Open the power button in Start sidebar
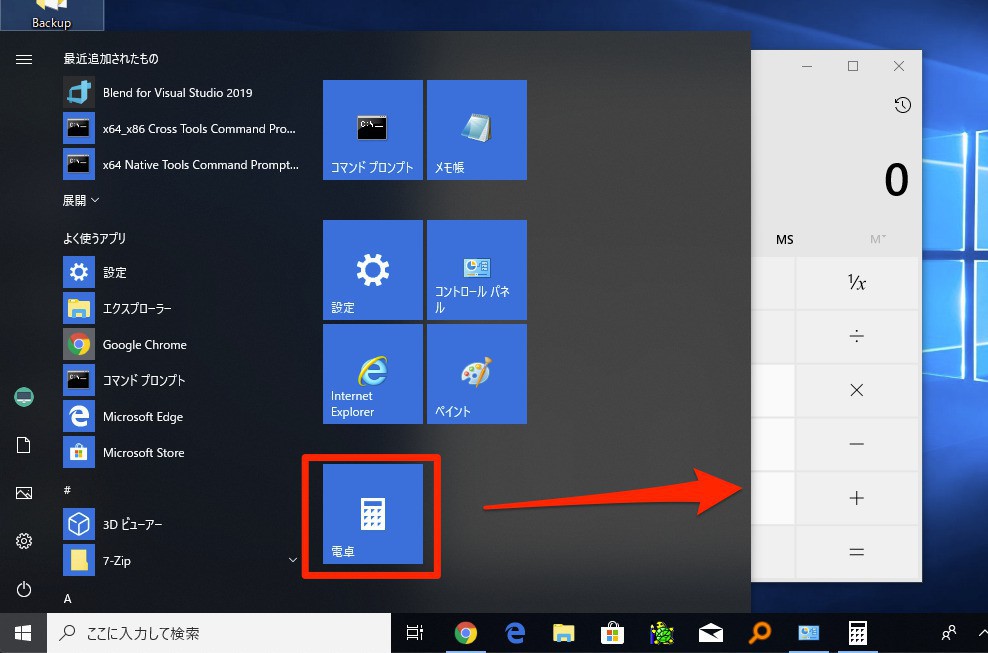Image resolution: width=988 pixels, height=653 pixels. pyautogui.click(x=24, y=589)
